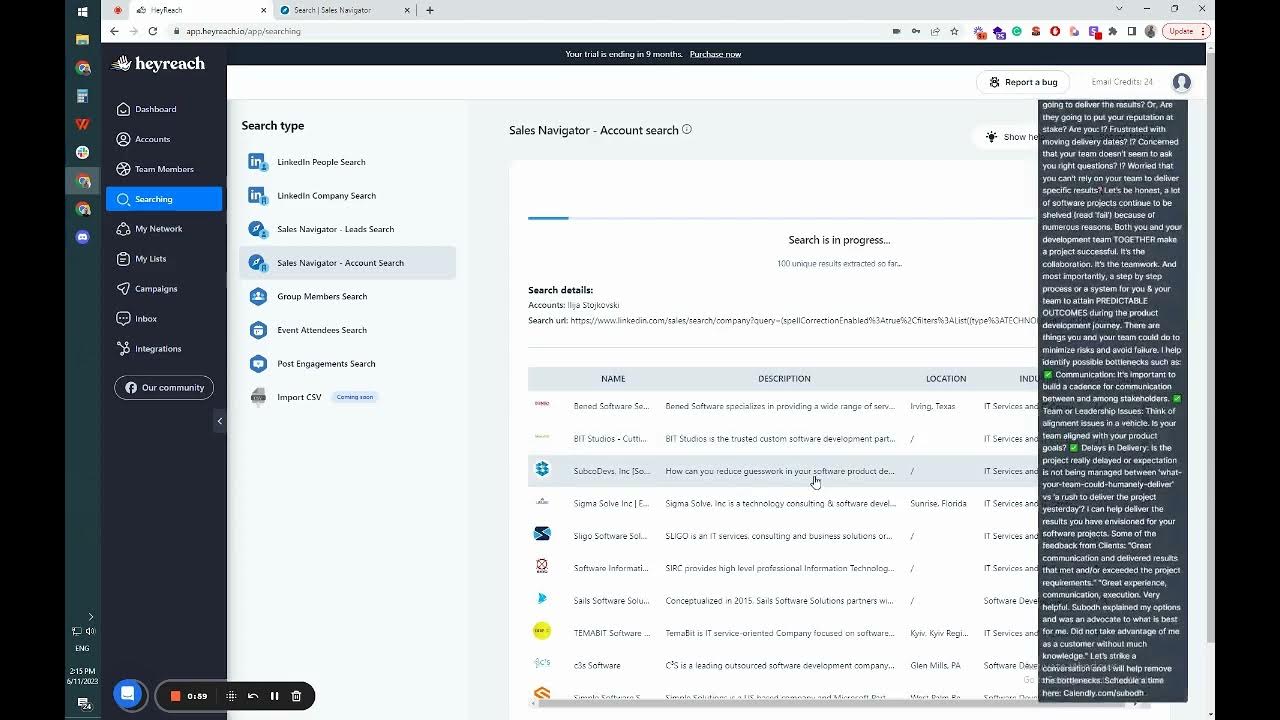Screen dimensions: 1280x720
Task: Open My Network page
Action: tap(158, 229)
